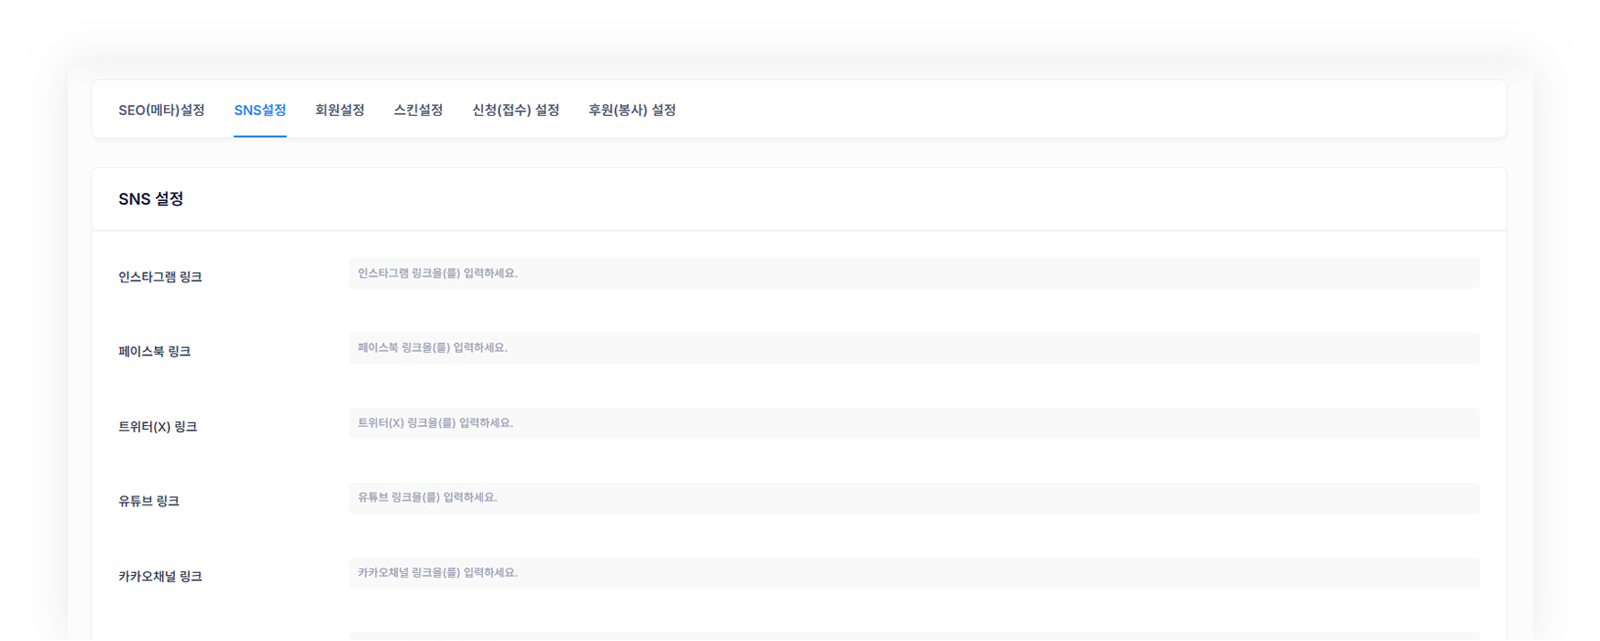Select the SNS설정 tab
Viewport: 1600px width, 641px height.
260,110
